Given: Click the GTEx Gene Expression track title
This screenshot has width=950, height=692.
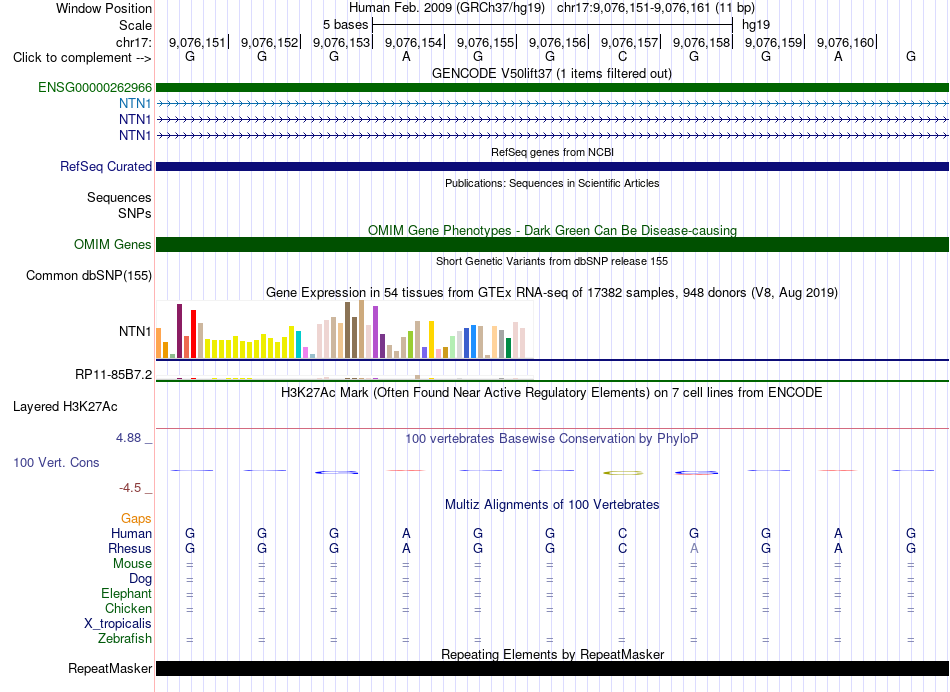Looking at the screenshot, I should click(551, 293).
